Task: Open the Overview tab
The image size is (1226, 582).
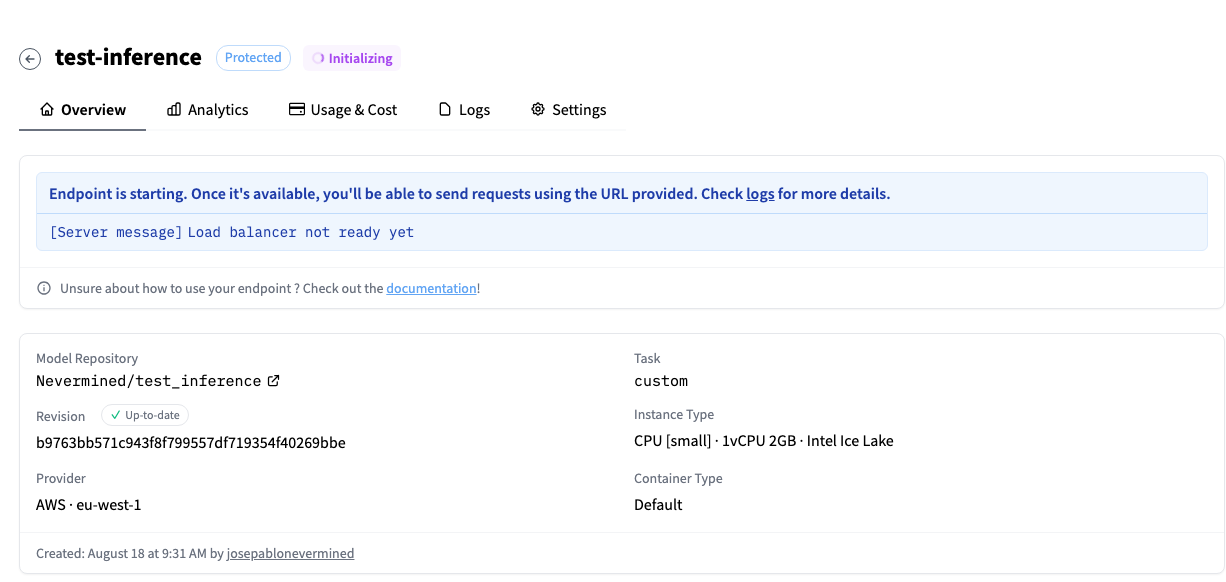Action: tap(83, 110)
